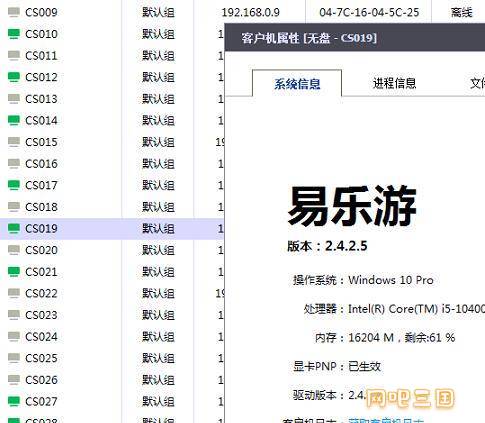The width and height of the screenshot is (485, 423).
Task: Pick the monitor icon of client CS015
Action: 14,142
